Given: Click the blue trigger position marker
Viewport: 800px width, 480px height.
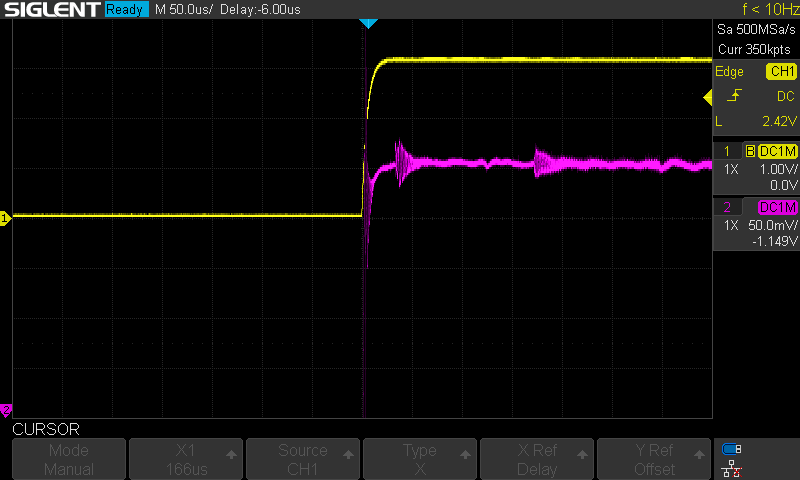Looking at the screenshot, I should click(368, 23).
